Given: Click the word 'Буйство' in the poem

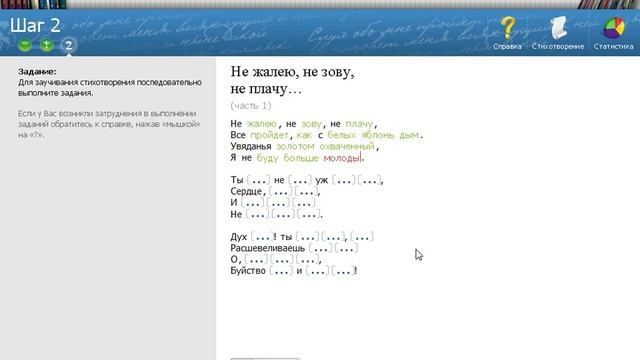Looking at the screenshot, I should [248, 271].
